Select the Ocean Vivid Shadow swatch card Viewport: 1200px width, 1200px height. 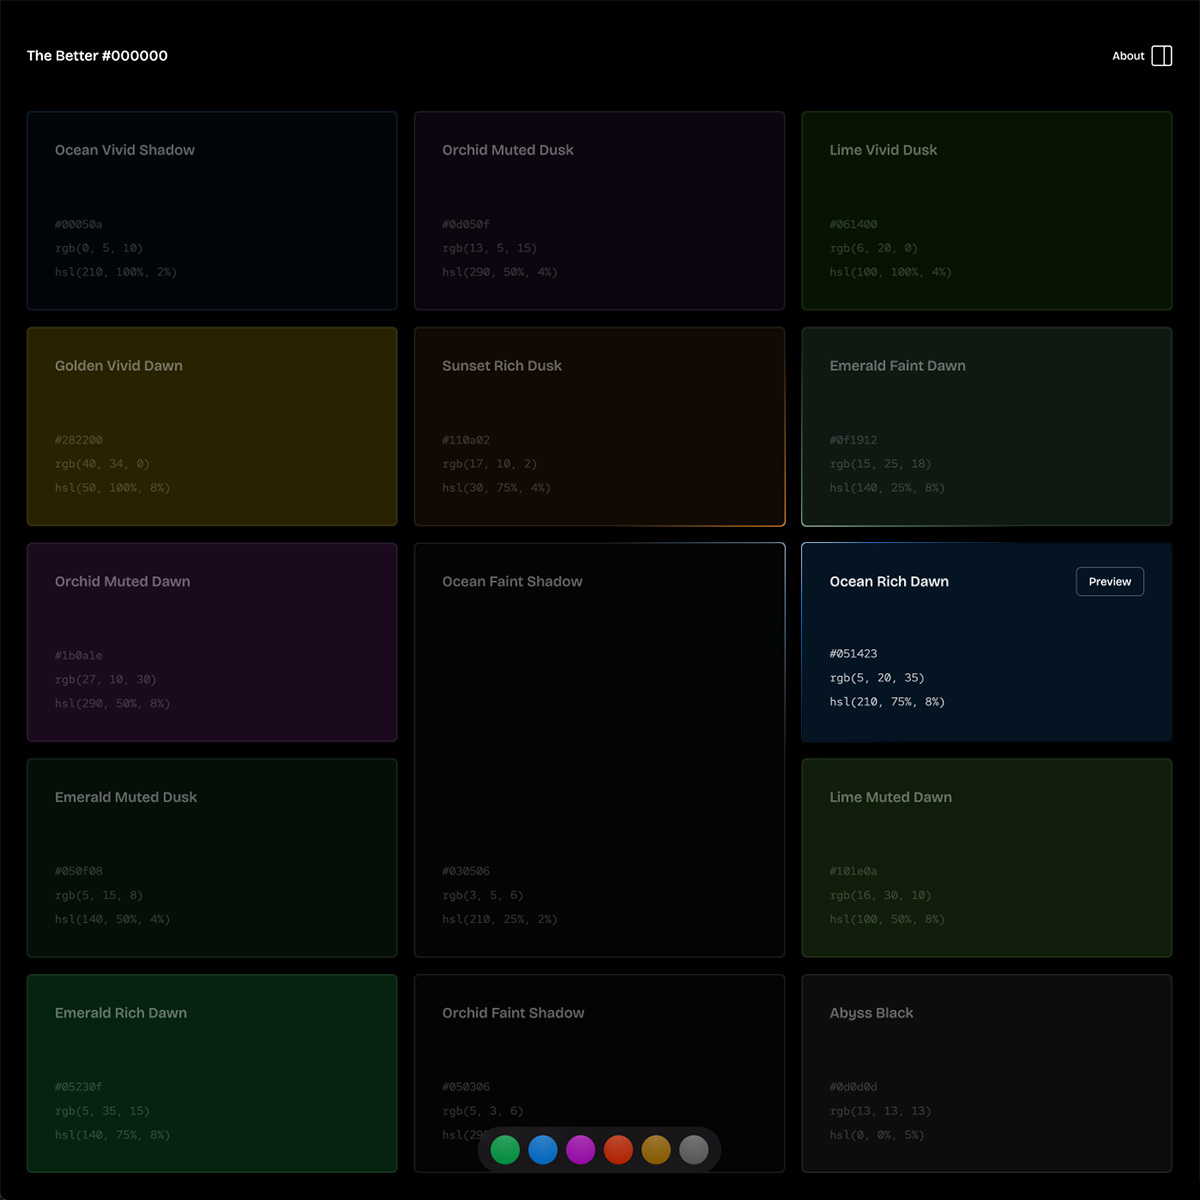coord(212,210)
